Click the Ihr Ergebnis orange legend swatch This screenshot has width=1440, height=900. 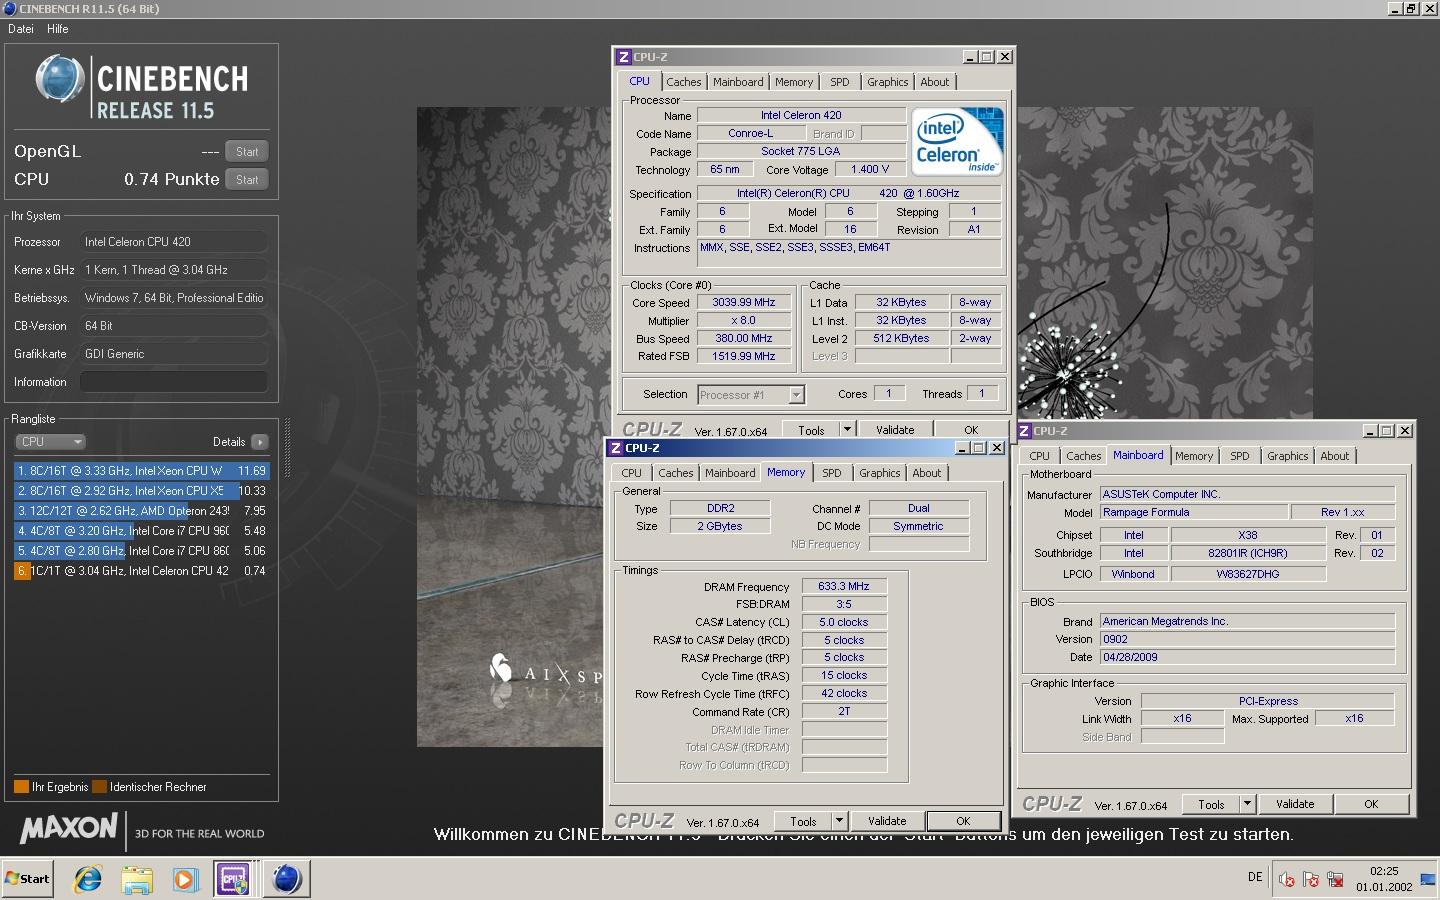[x=21, y=787]
